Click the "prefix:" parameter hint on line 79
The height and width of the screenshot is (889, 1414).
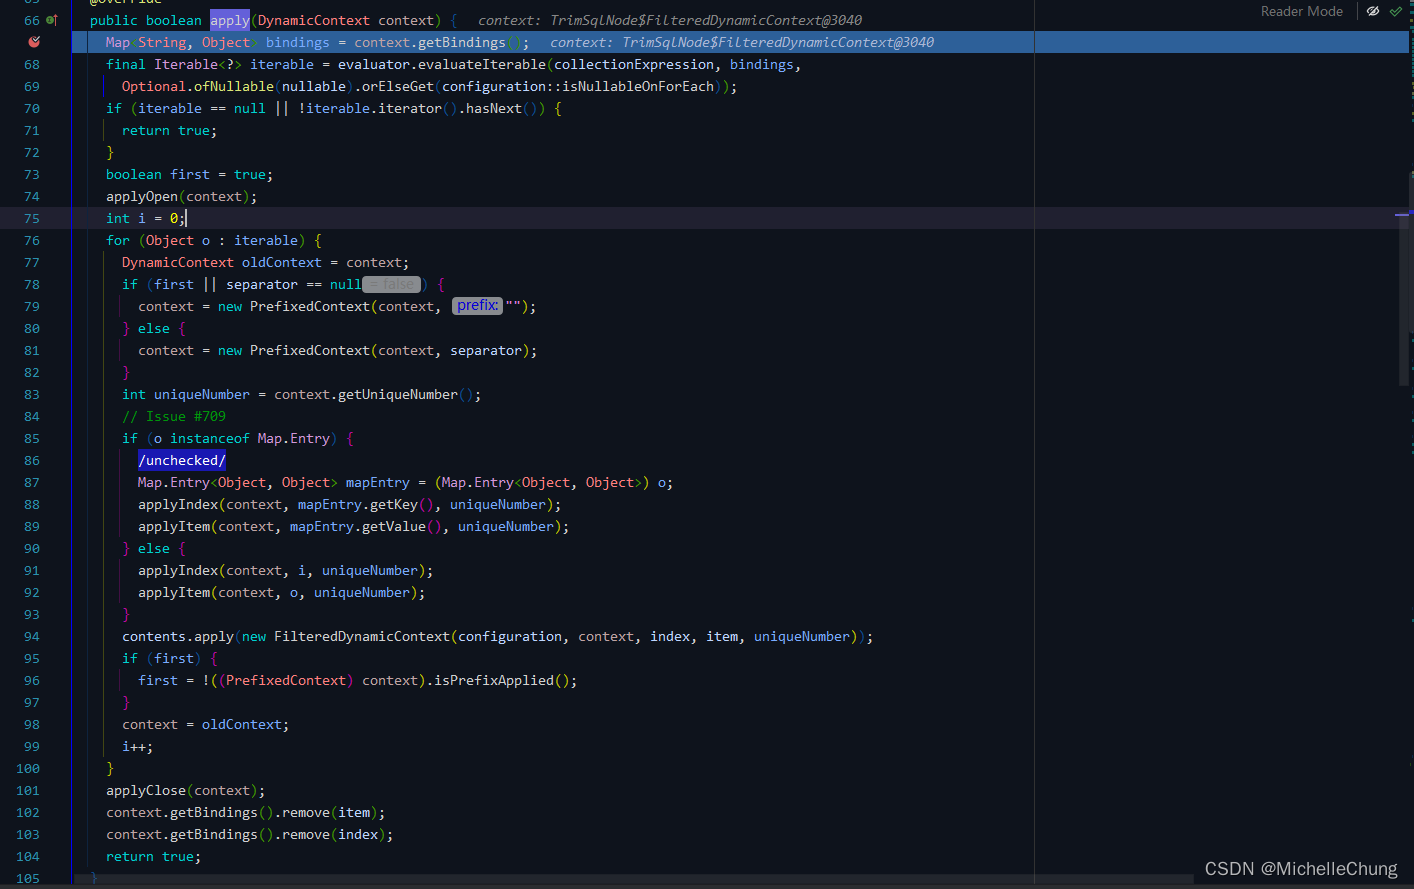pyautogui.click(x=477, y=306)
